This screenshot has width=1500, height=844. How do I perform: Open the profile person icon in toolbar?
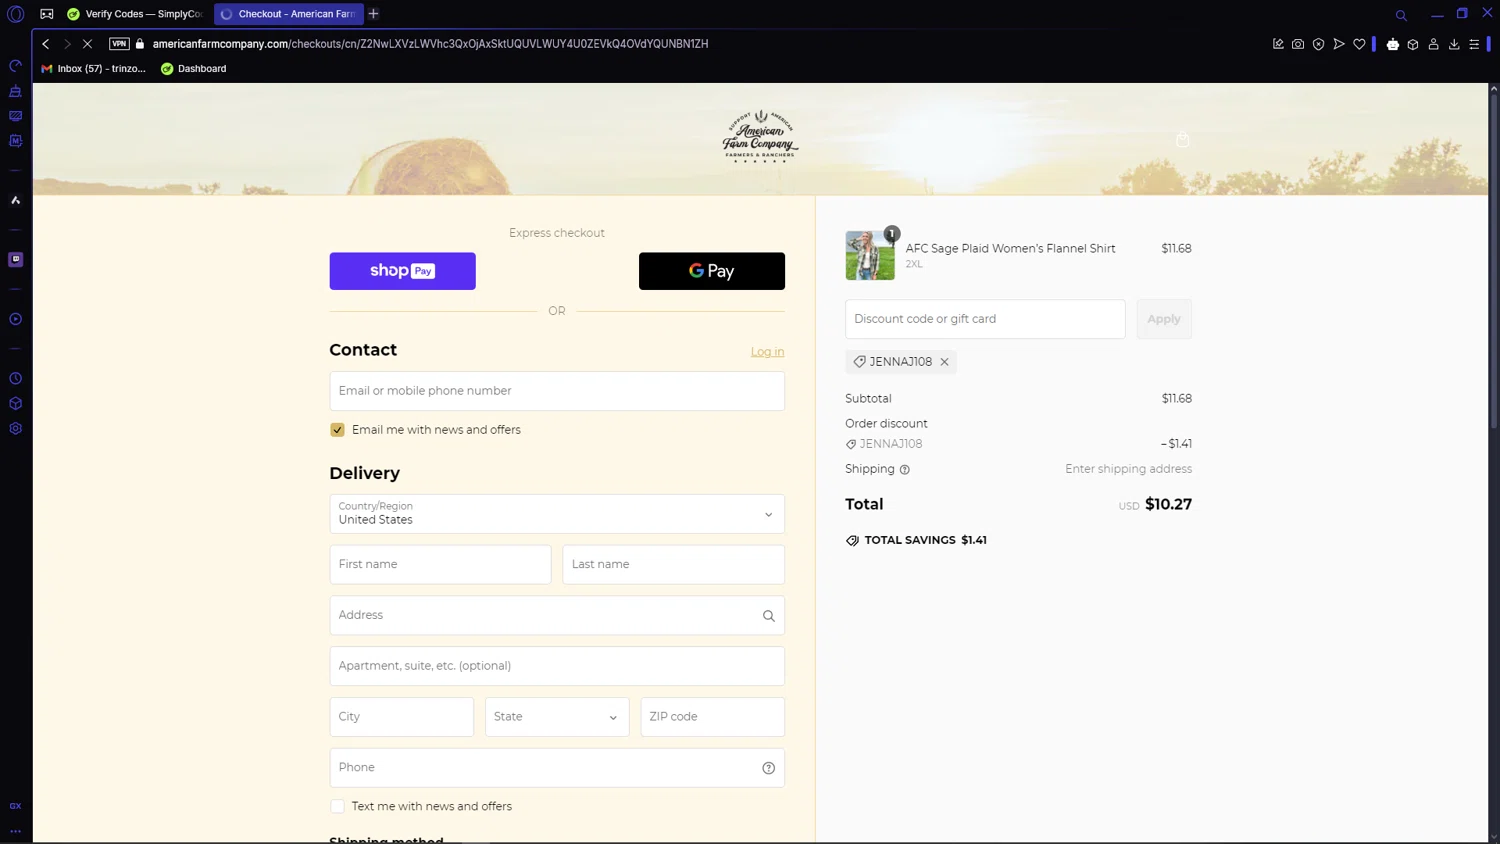1433,44
